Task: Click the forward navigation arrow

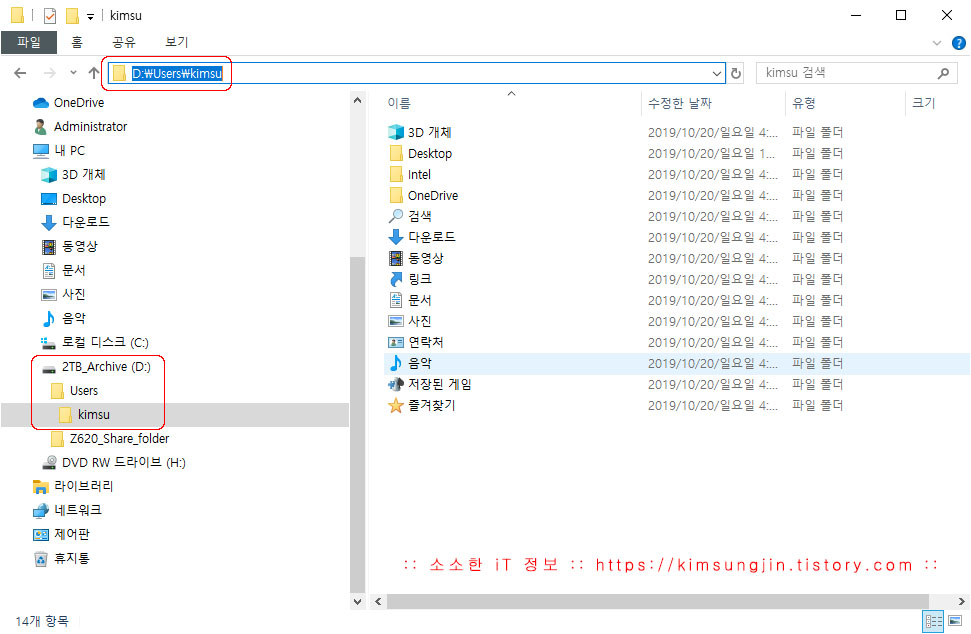Action: pos(50,73)
